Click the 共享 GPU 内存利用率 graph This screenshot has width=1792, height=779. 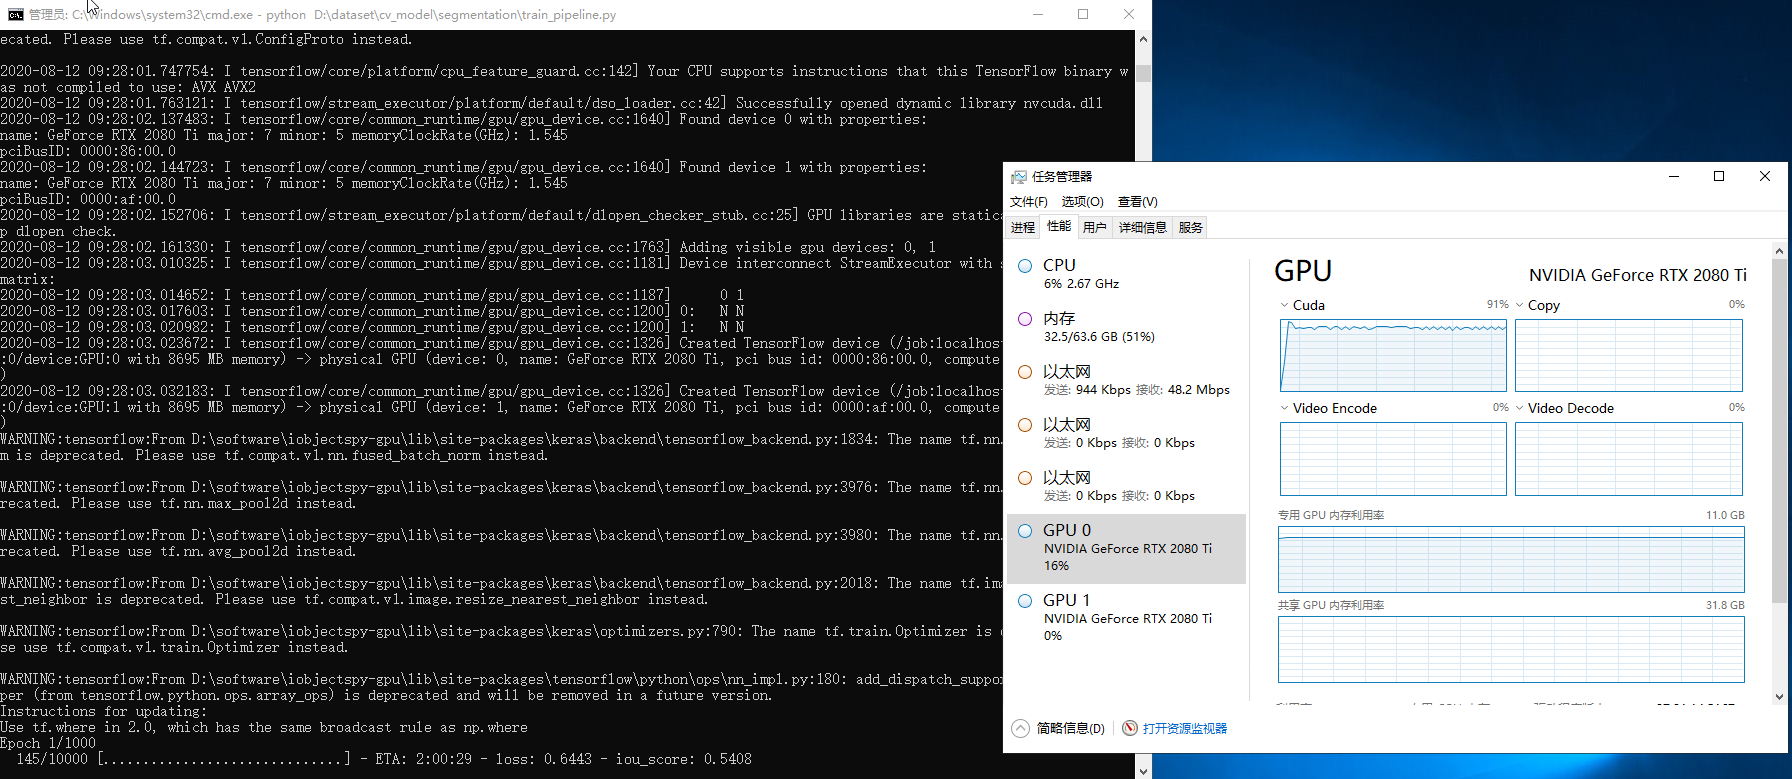1511,650
